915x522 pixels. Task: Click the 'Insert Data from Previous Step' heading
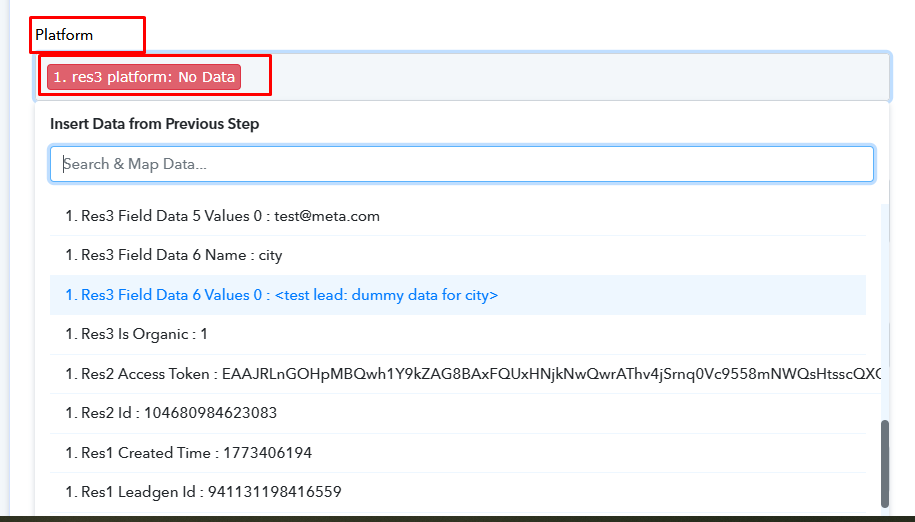tap(154, 124)
